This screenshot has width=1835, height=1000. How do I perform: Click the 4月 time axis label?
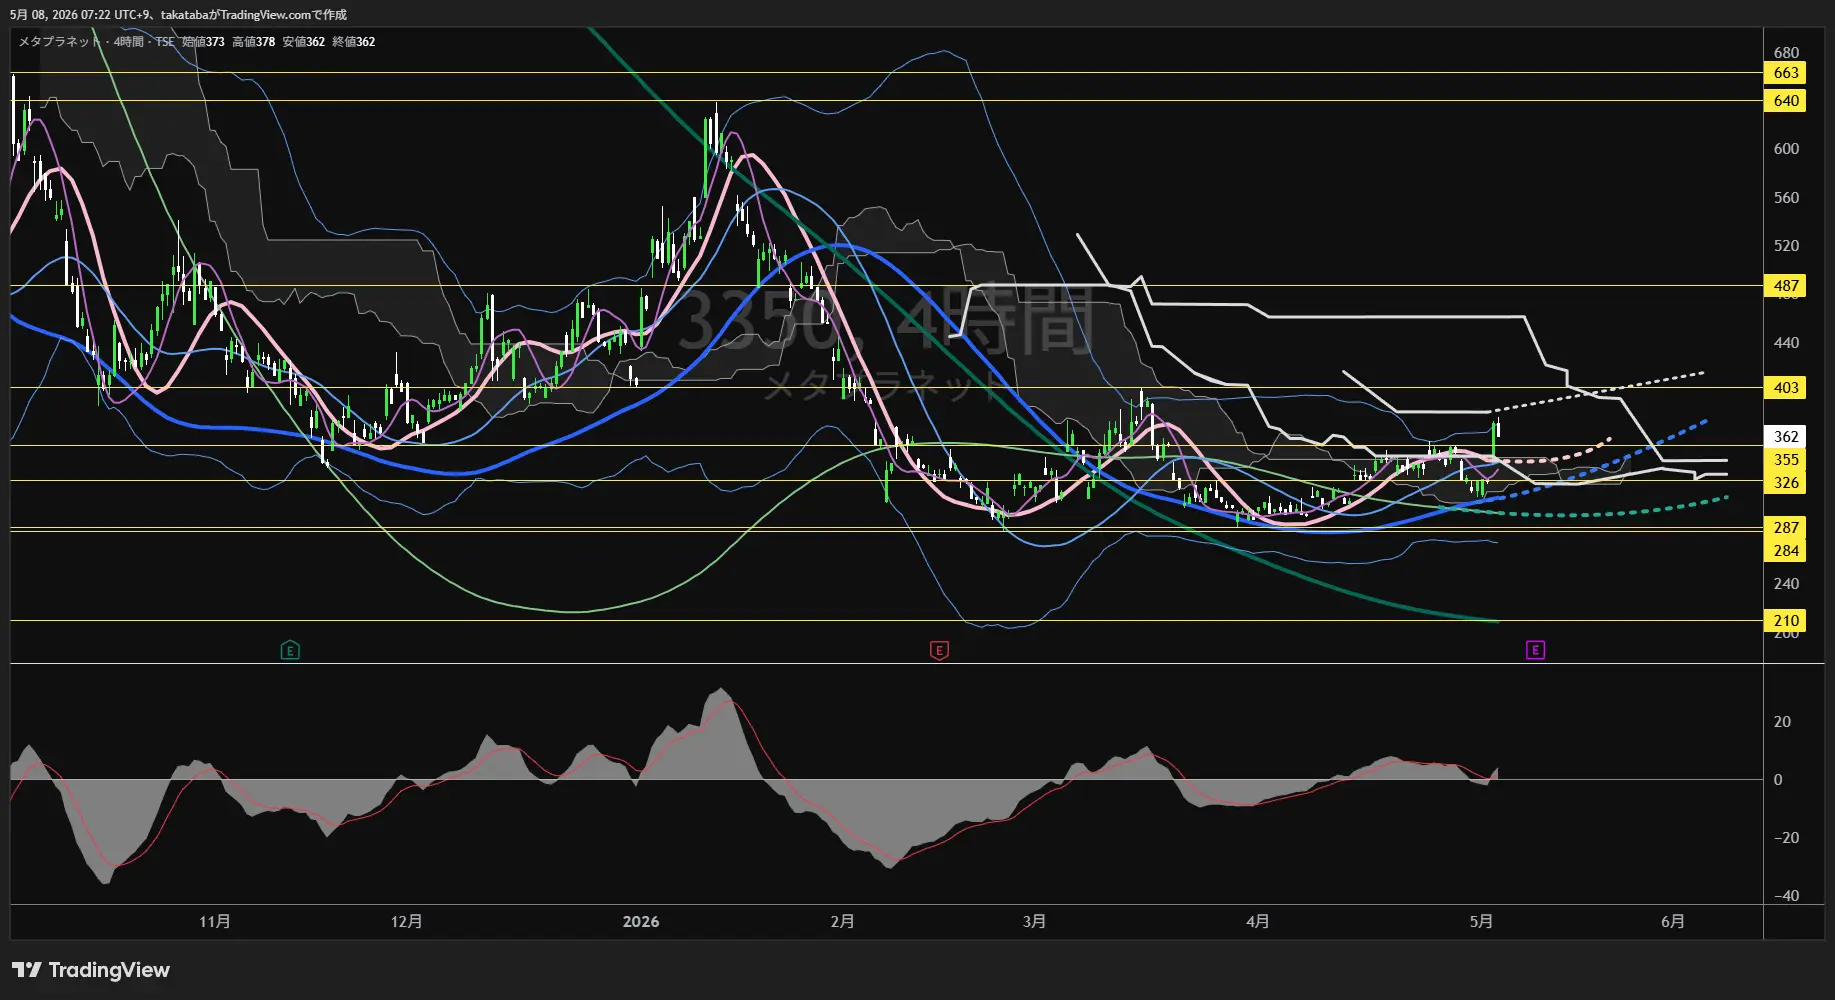point(1258,922)
